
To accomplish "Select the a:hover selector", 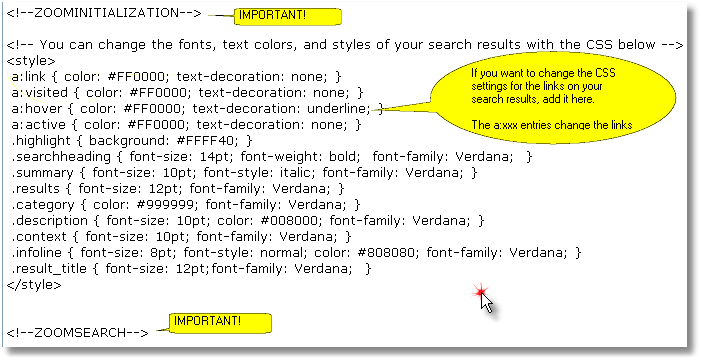I will tap(37, 108).
